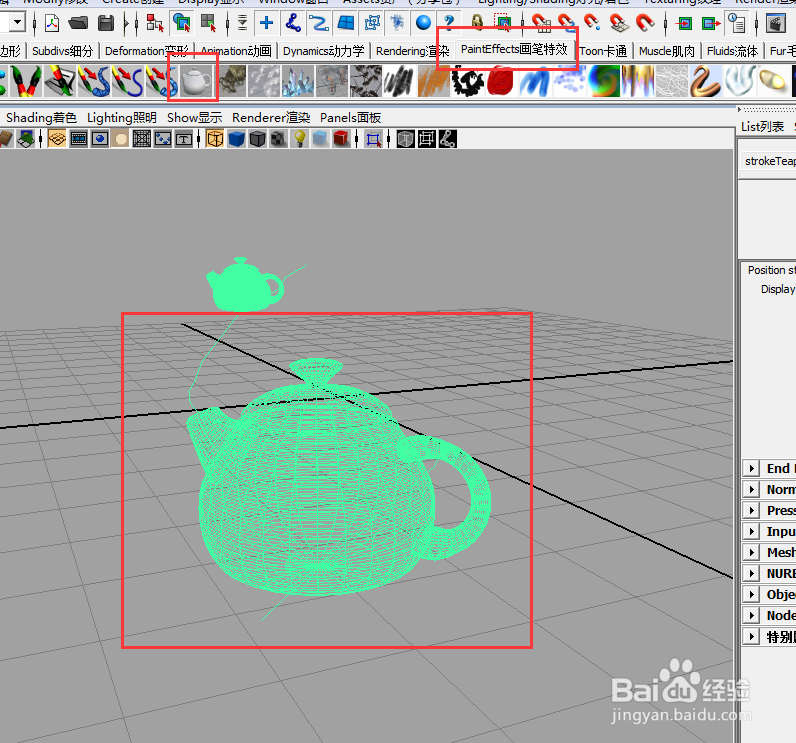Viewport: 796px width, 743px height.
Task: Toggle the viewport grid display icon
Action: [x=57, y=139]
